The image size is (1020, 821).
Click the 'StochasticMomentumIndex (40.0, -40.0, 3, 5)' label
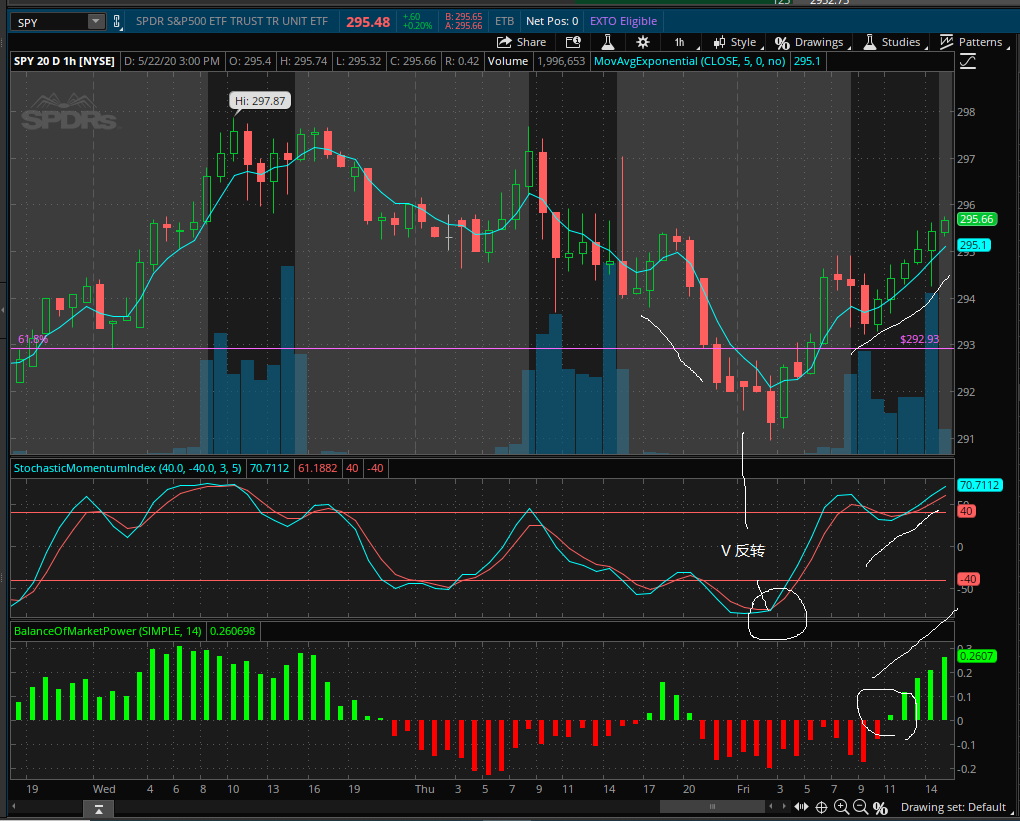[x=128, y=468]
